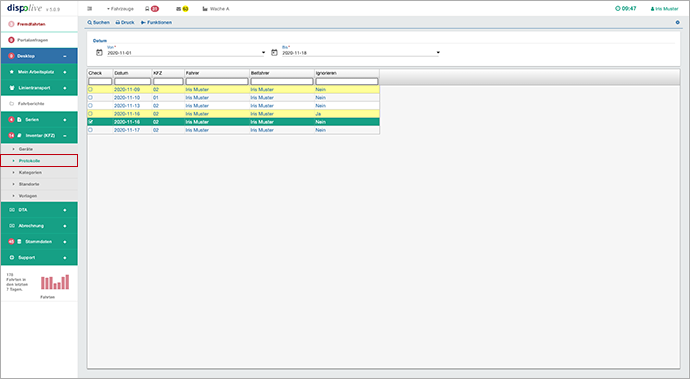Sort by the Fahrer column header

(217, 73)
